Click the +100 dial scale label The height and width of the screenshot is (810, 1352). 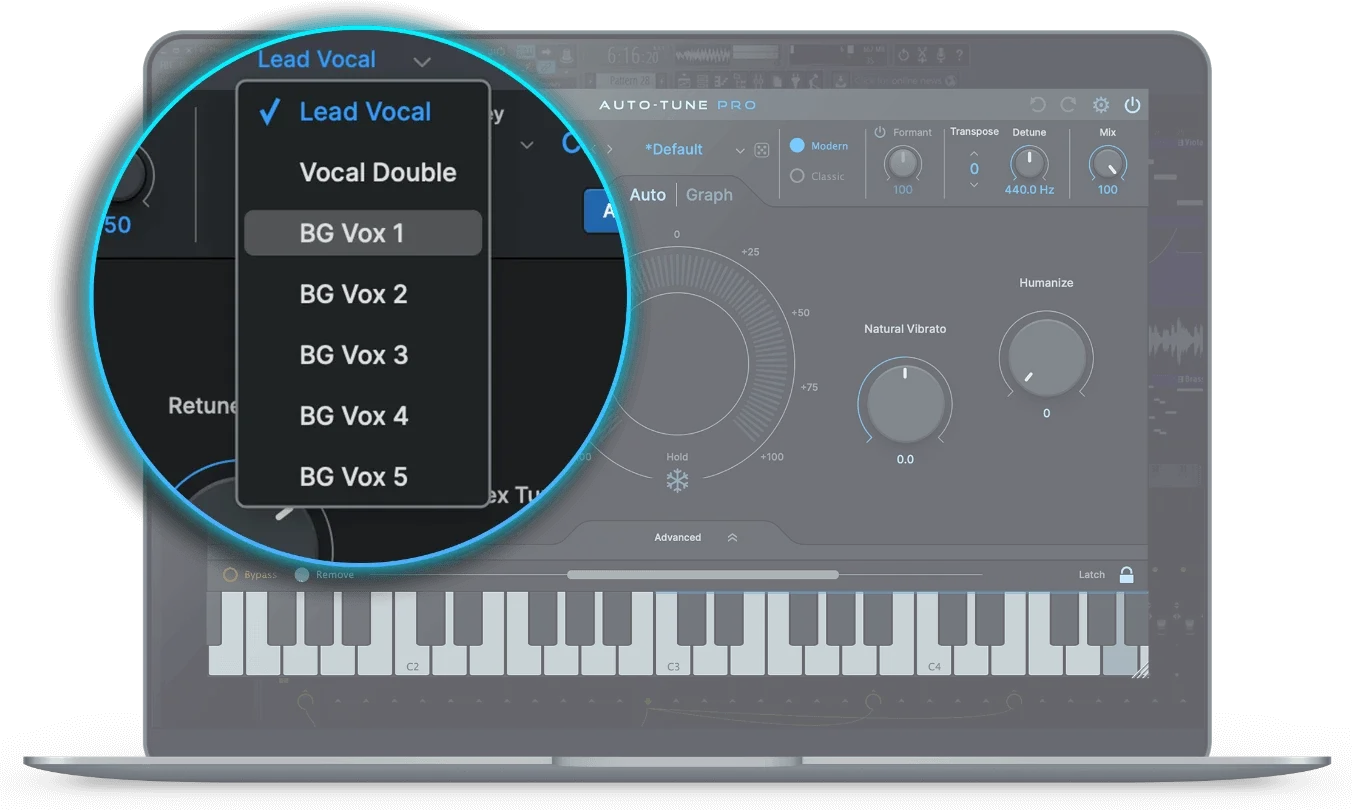pos(772,457)
